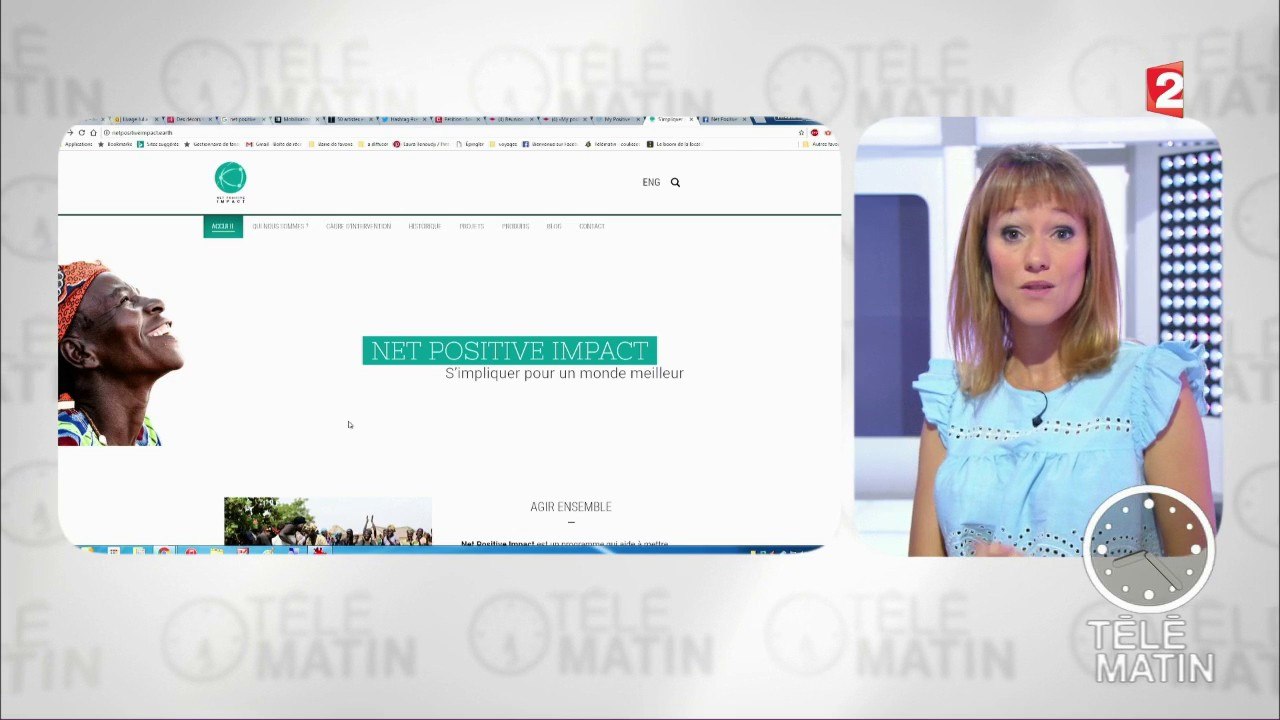
Task: Open the HISTORIQUE menu item
Action: point(424,226)
